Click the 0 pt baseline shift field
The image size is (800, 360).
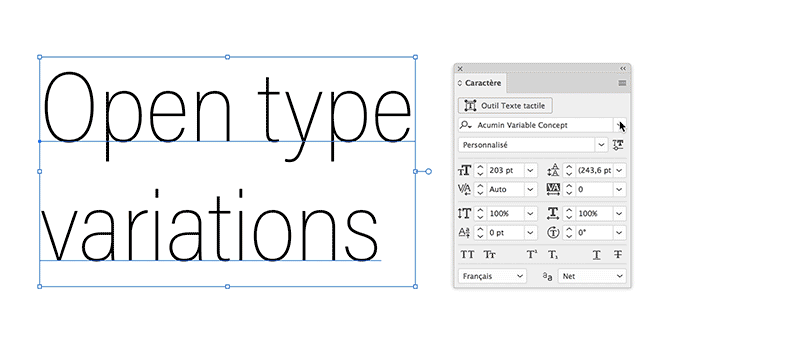(x=505, y=233)
